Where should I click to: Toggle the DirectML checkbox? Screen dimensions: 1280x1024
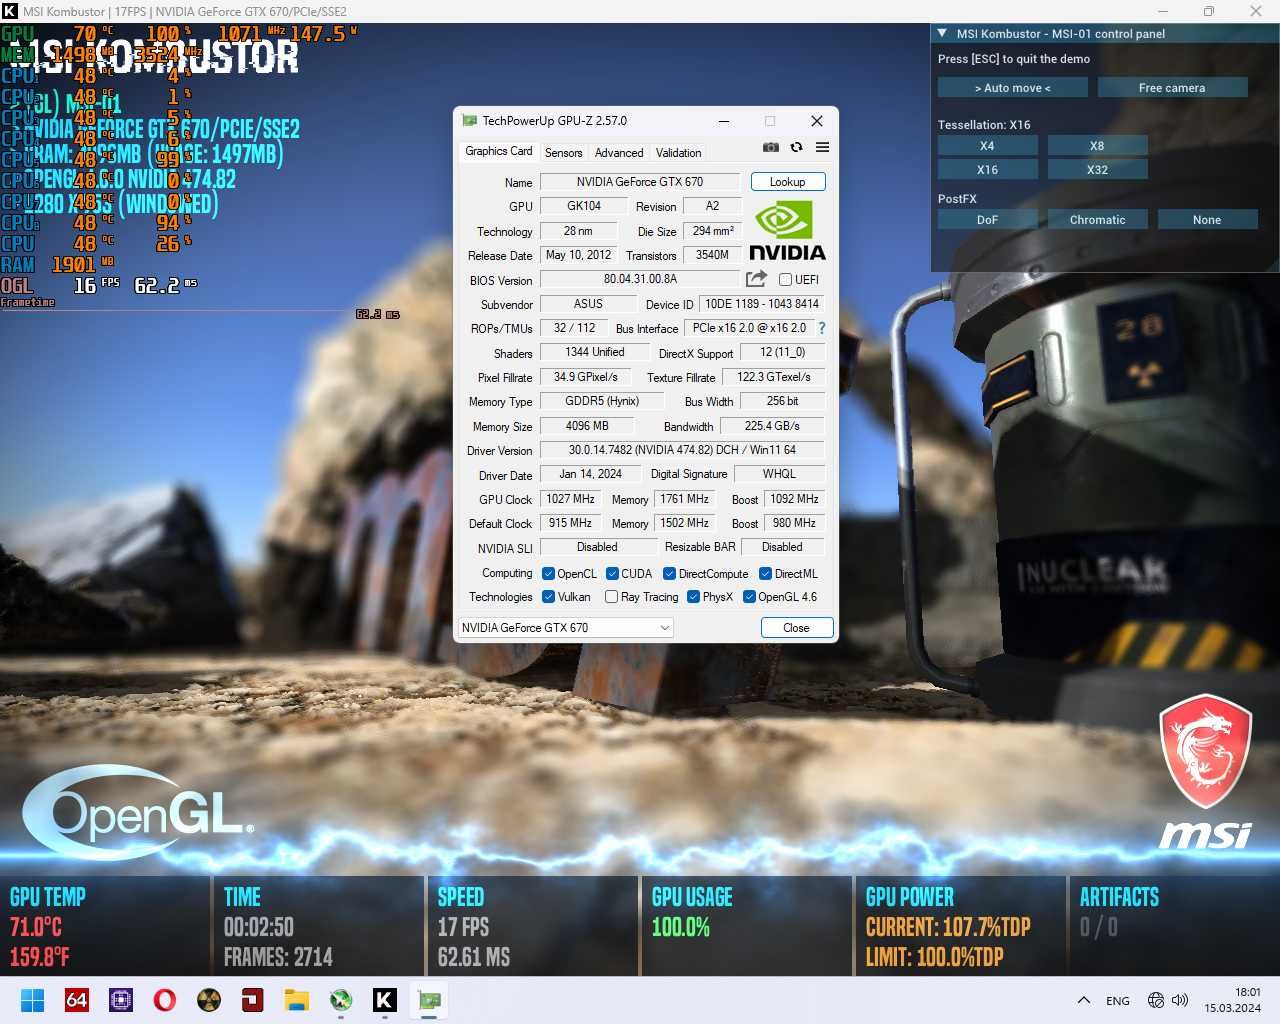pos(765,574)
